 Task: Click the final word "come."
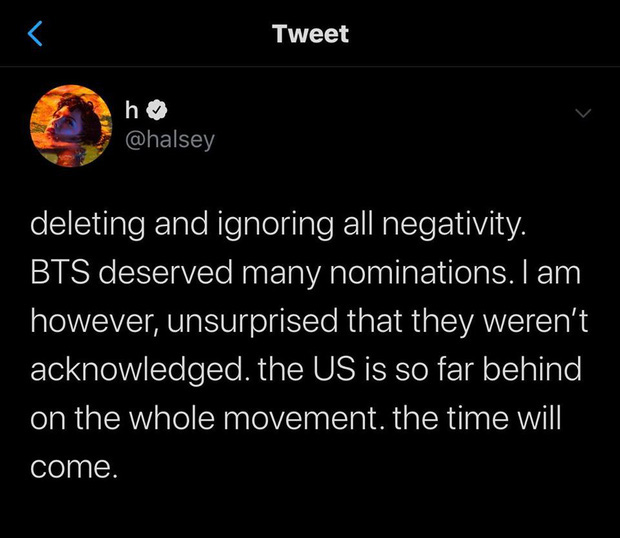tap(74, 467)
